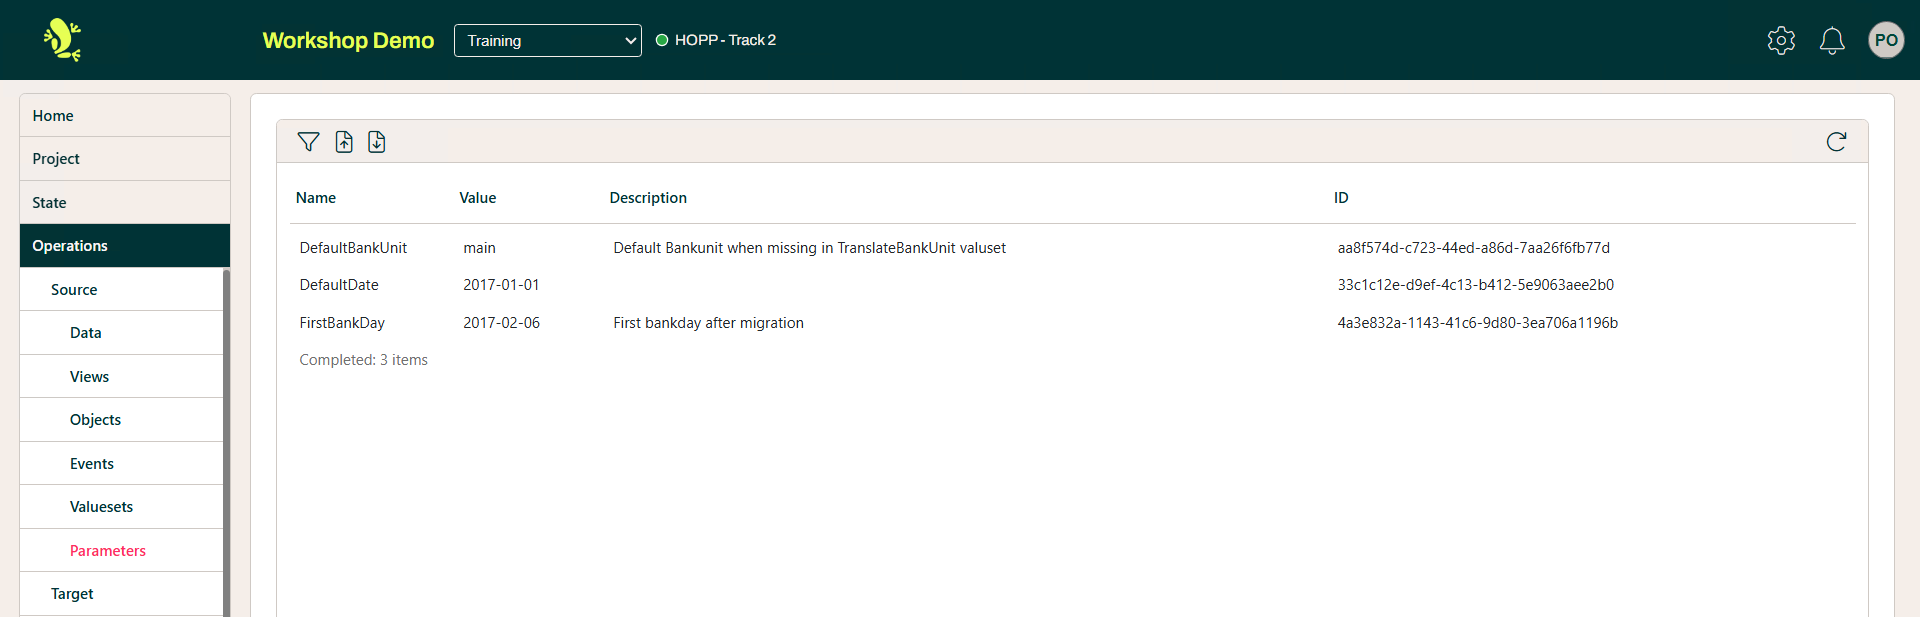The width and height of the screenshot is (1920, 617).
Task: Sort by the Description column header
Action: [648, 198]
